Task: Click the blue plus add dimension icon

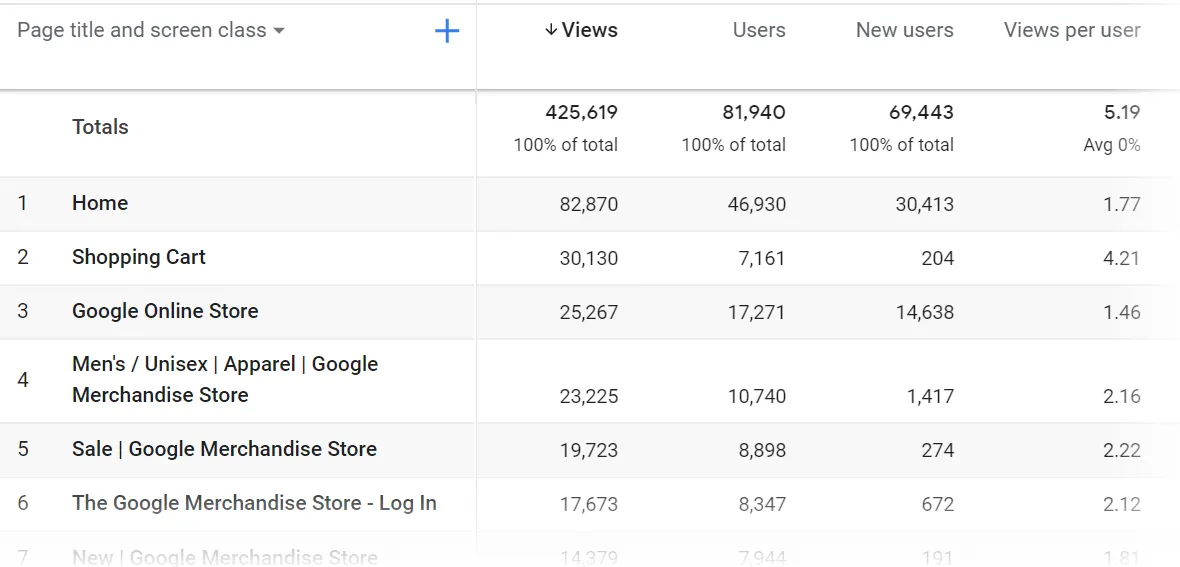Action: click(447, 31)
